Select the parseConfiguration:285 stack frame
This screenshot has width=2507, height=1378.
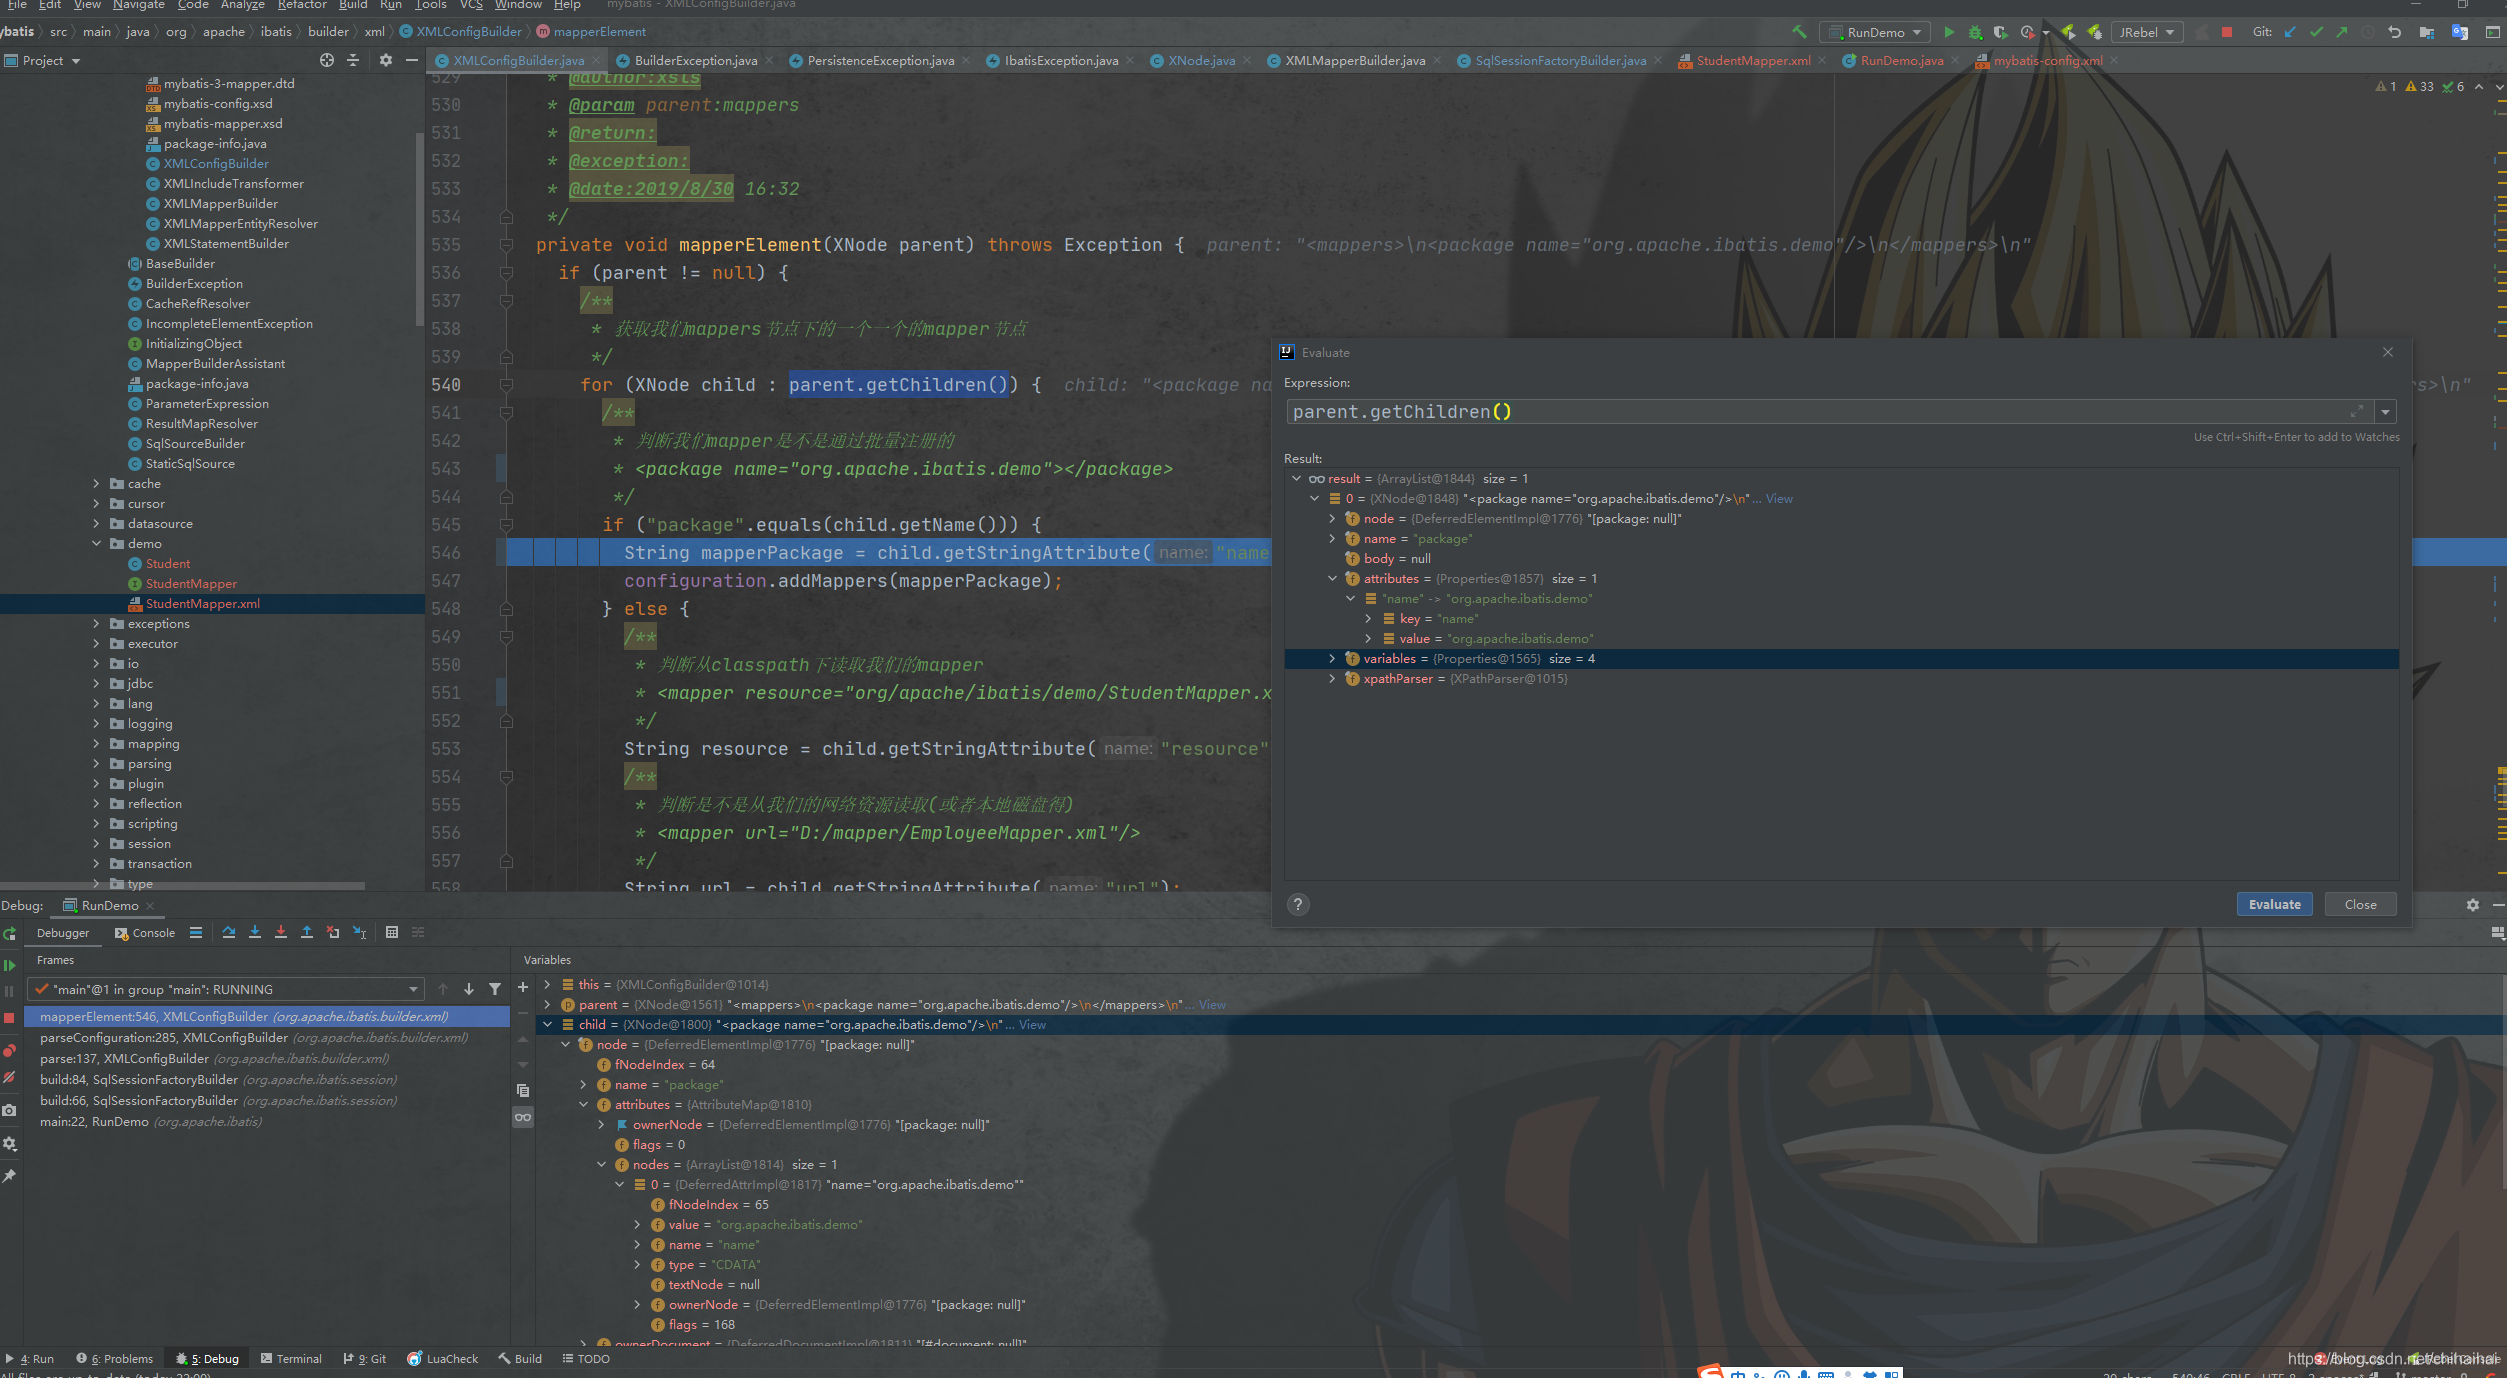(254, 1038)
